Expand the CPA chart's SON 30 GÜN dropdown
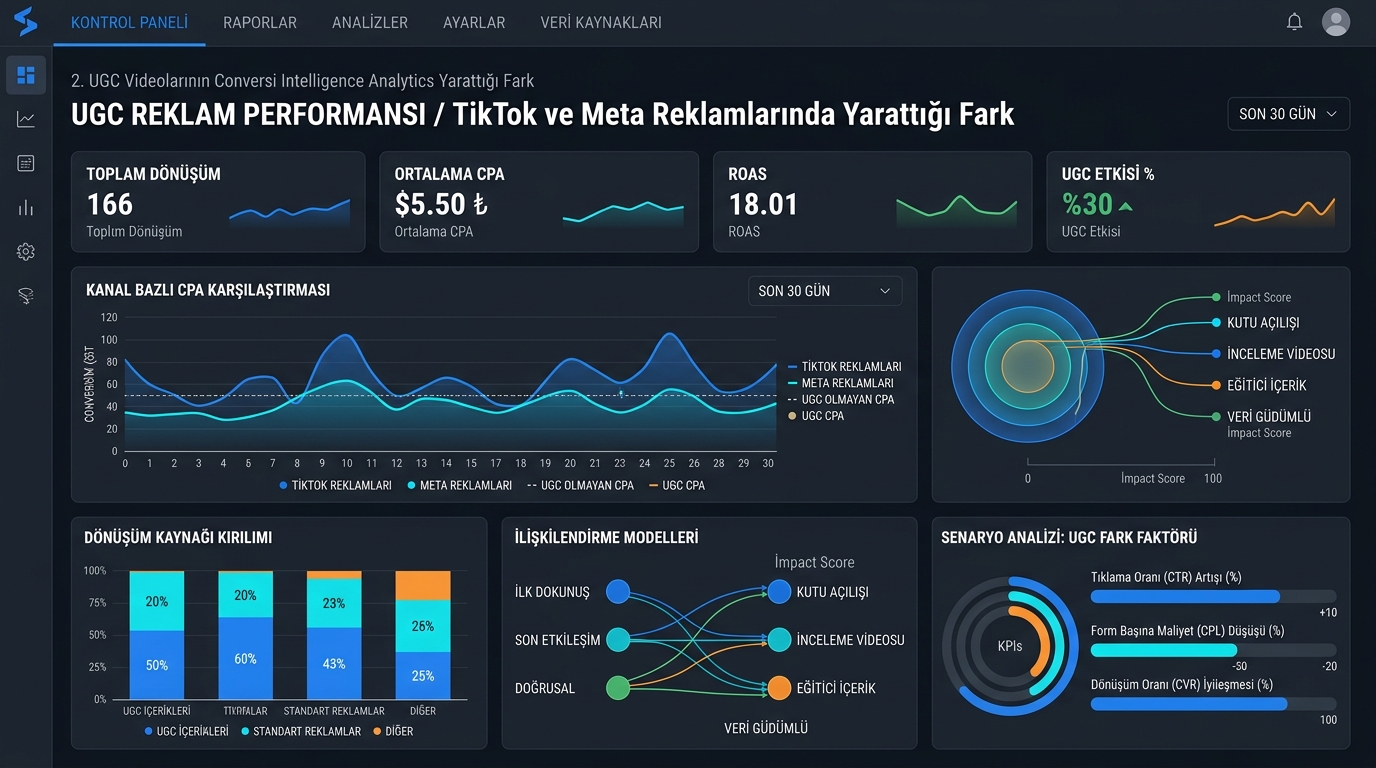This screenshot has width=1376, height=768. click(825, 291)
